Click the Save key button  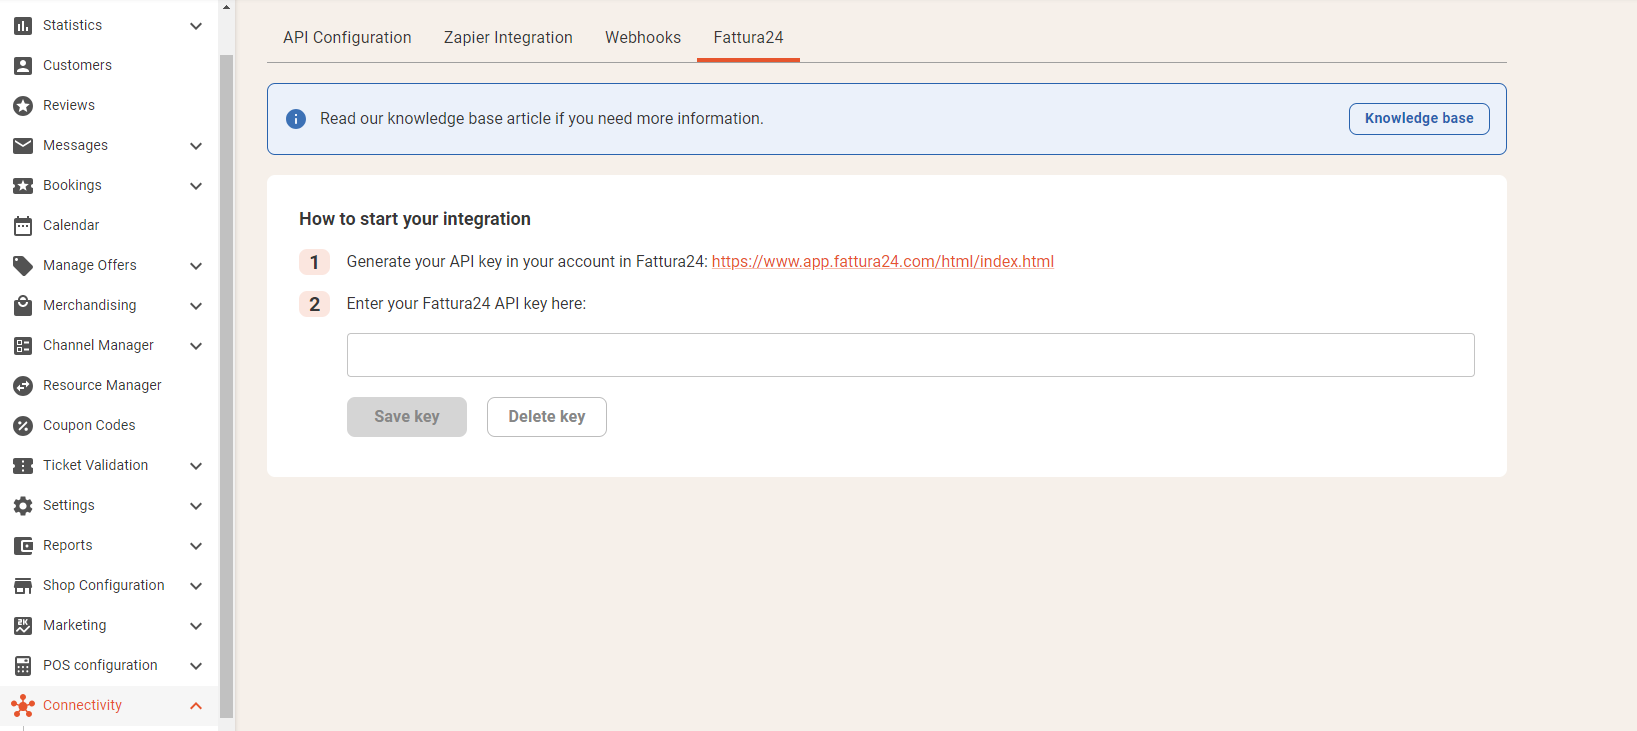(x=407, y=417)
